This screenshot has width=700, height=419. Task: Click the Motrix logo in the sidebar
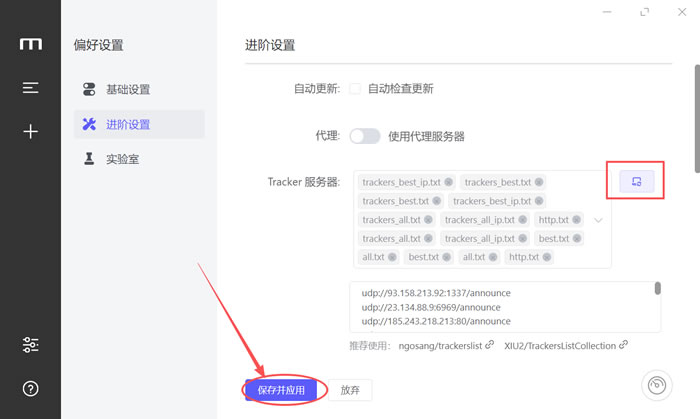31,44
